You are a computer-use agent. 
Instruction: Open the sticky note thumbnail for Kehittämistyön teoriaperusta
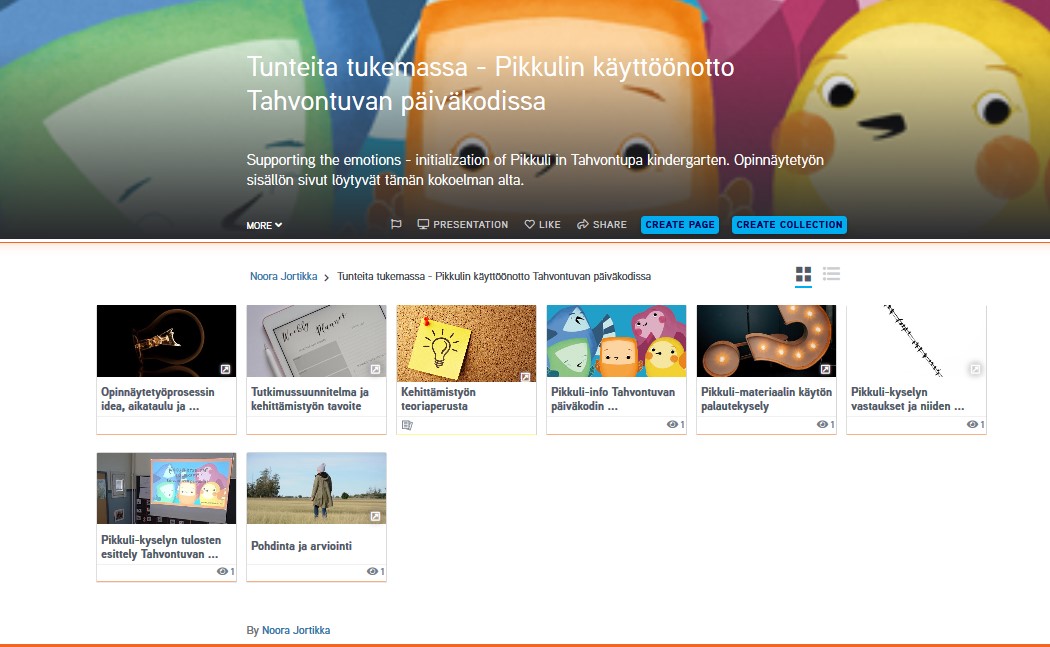[x=467, y=343]
